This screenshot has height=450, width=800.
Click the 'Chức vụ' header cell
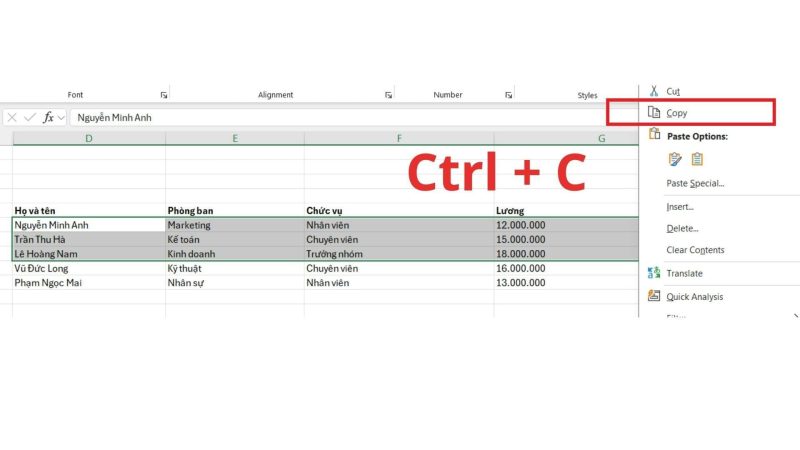pyautogui.click(x=399, y=211)
